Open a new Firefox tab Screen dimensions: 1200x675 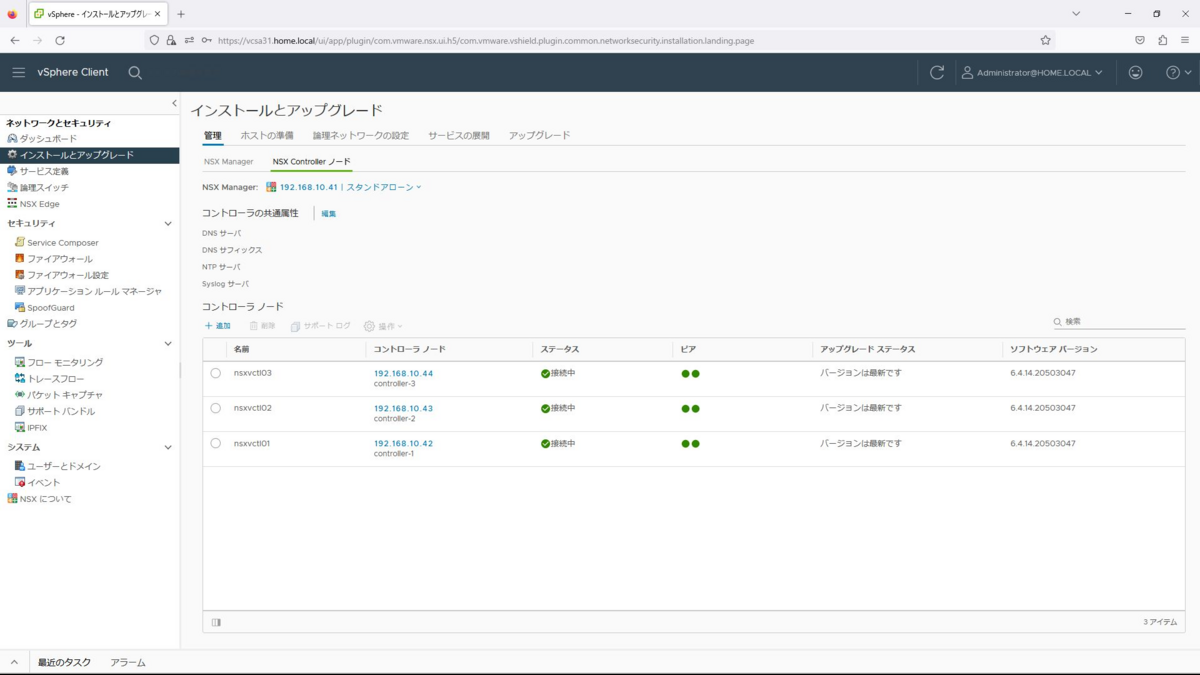[x=181, y=14]
